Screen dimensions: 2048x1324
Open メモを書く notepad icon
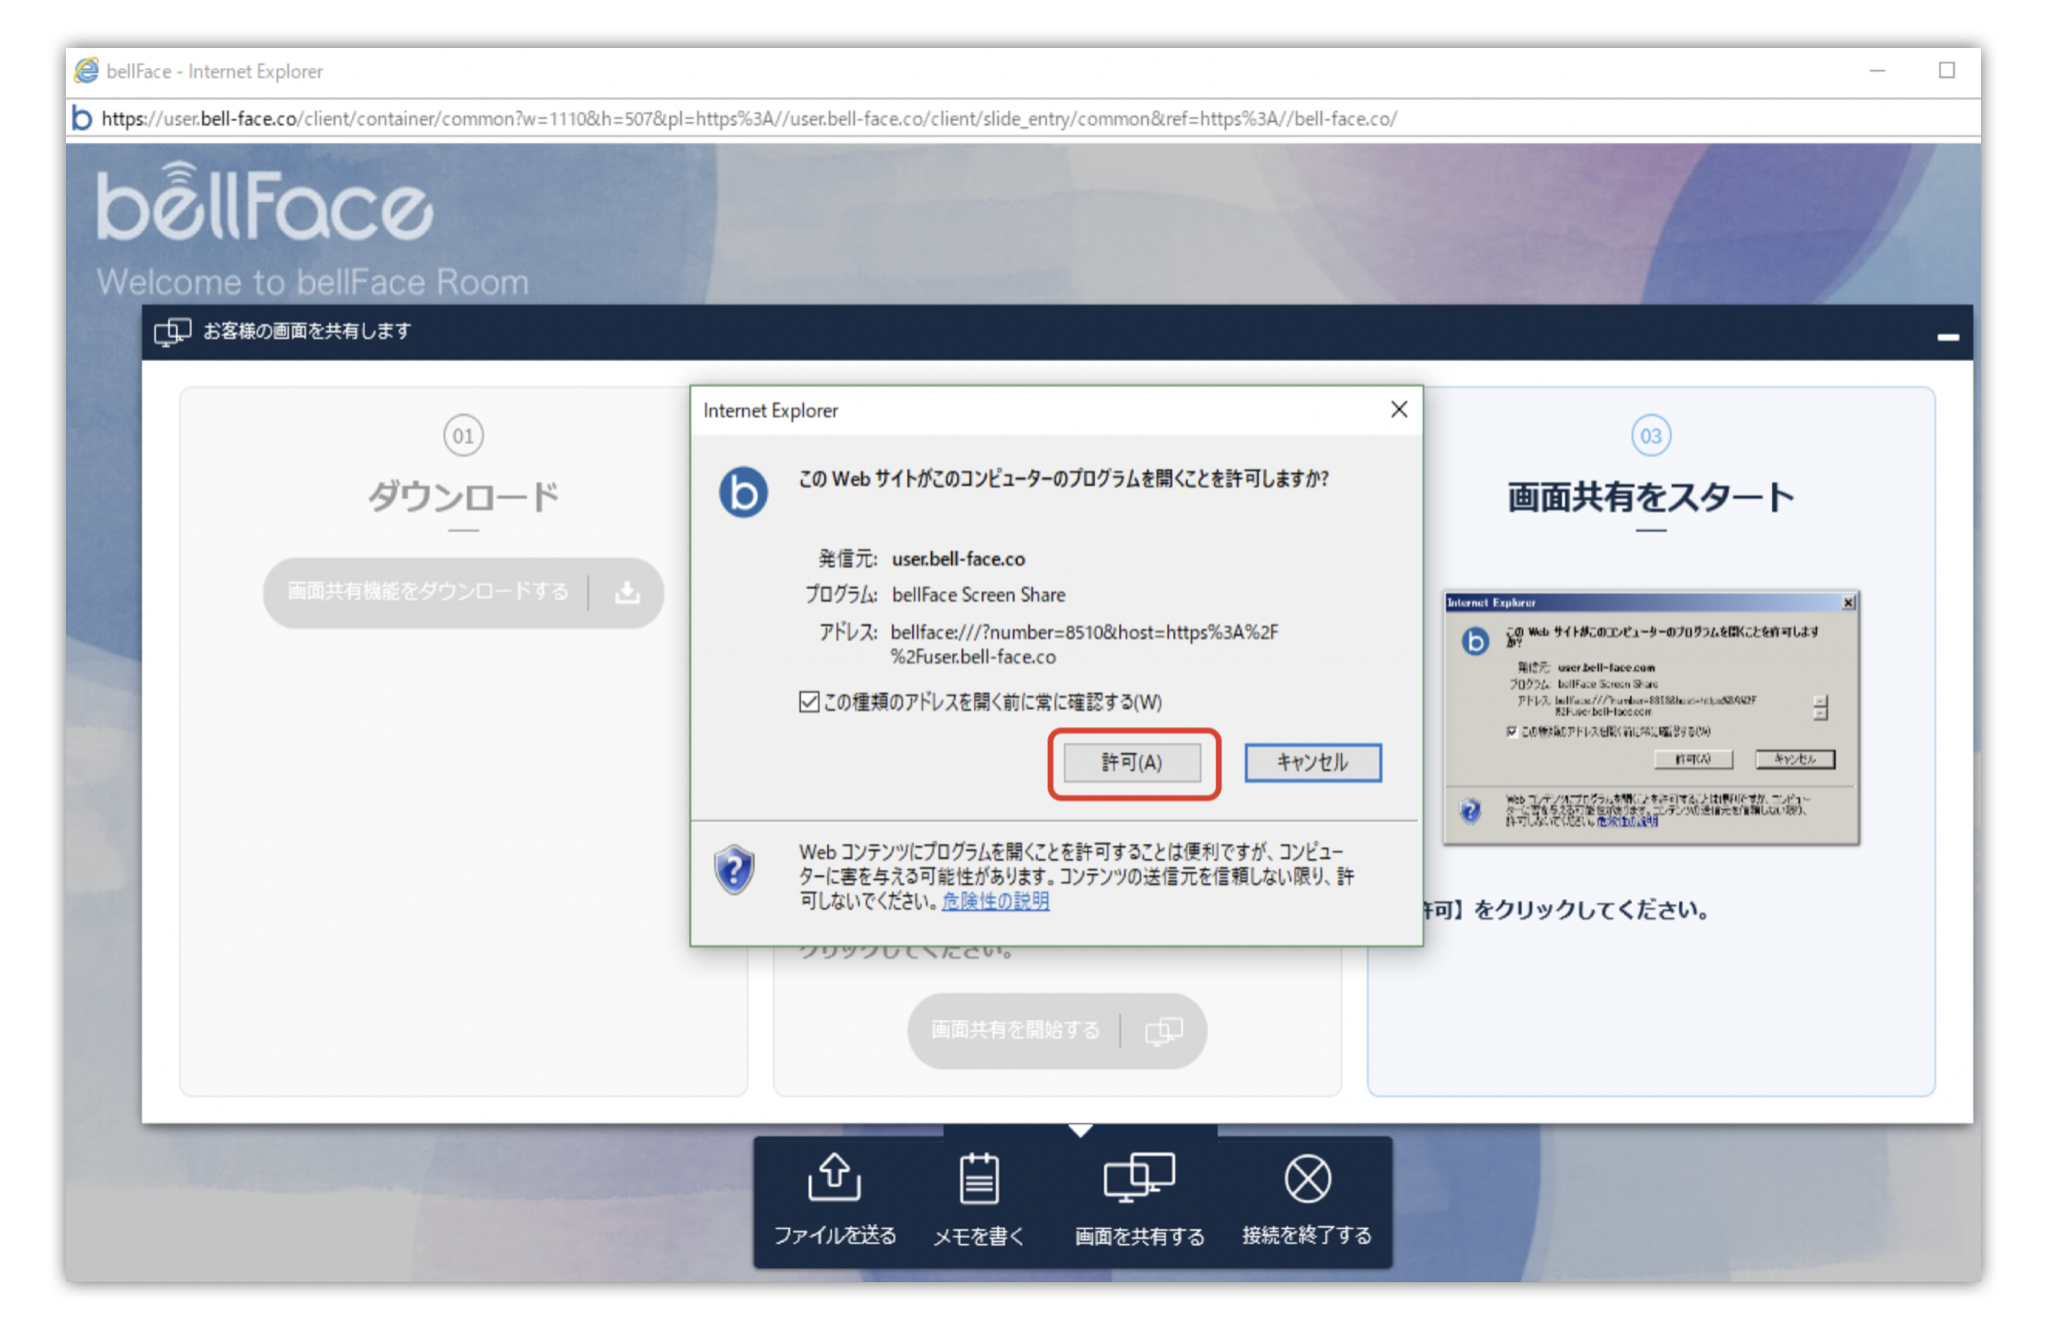[x=978, y=1179]
